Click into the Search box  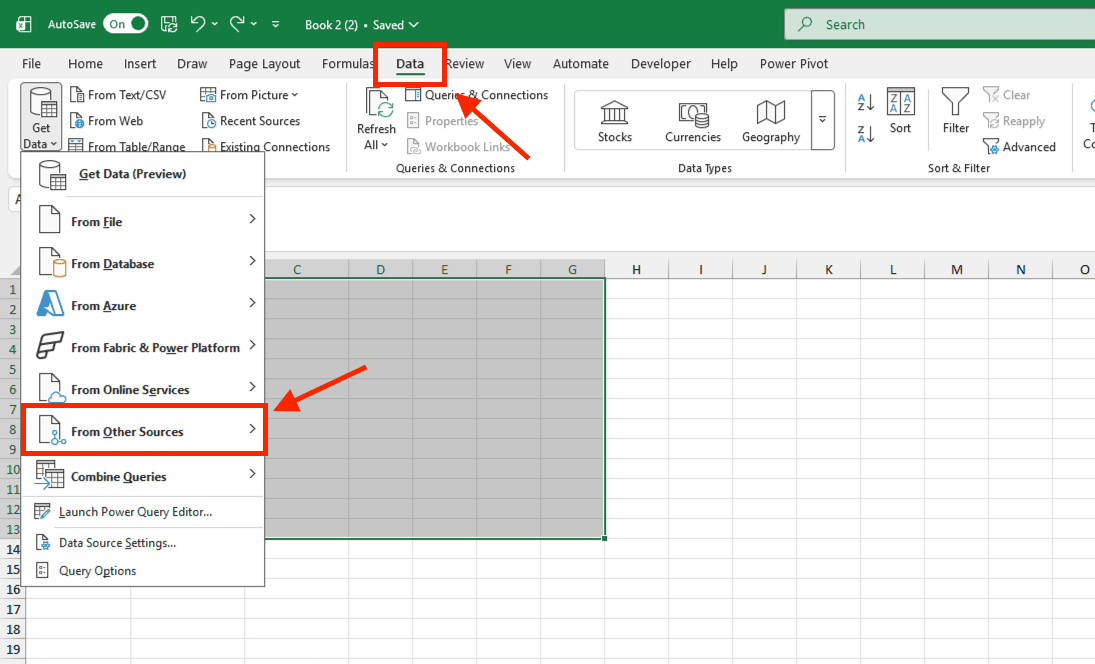click(x=939, y=24)
